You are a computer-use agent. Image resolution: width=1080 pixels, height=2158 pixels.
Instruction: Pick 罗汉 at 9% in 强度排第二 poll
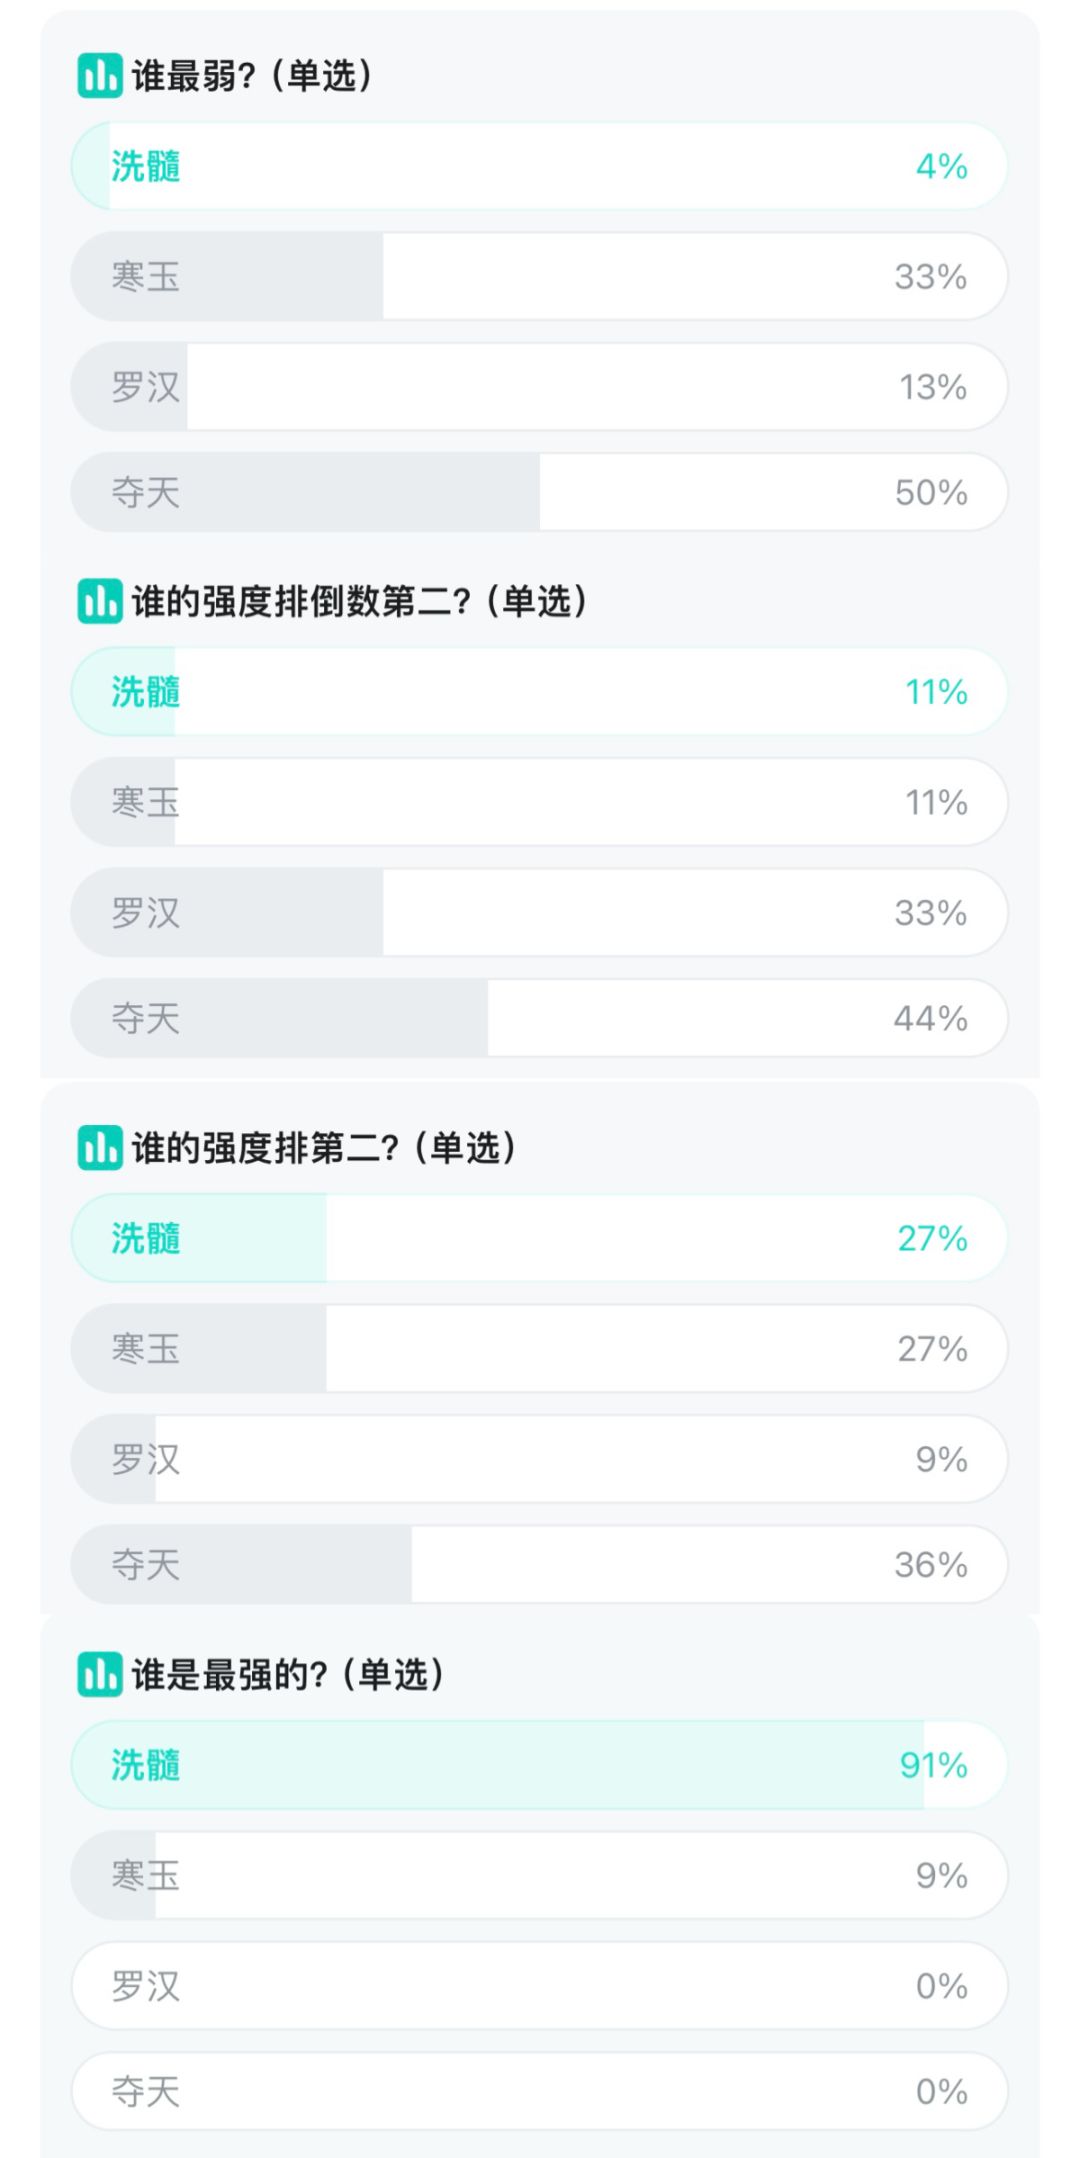pos(539,1459)
